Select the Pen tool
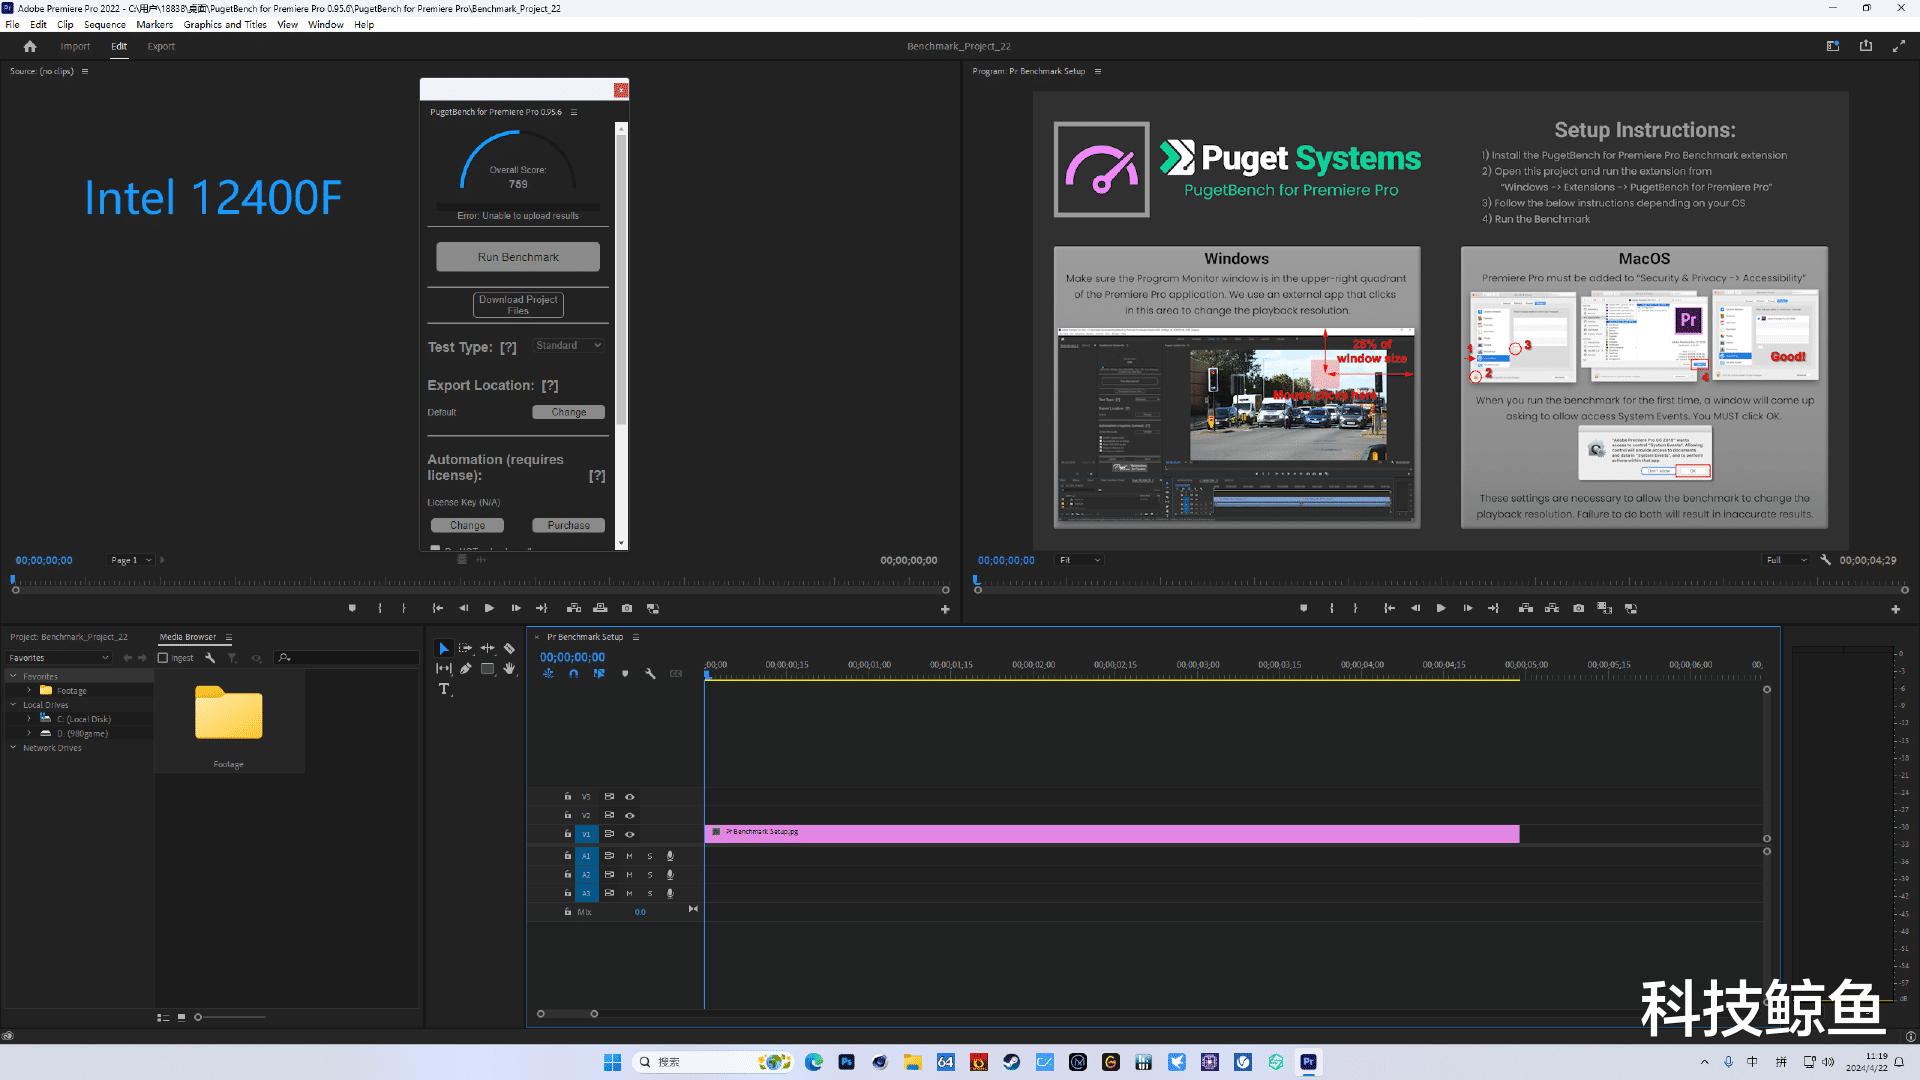Viewport: 1920px width, 1080px height. pyautogui.click(x=466, y=669)
